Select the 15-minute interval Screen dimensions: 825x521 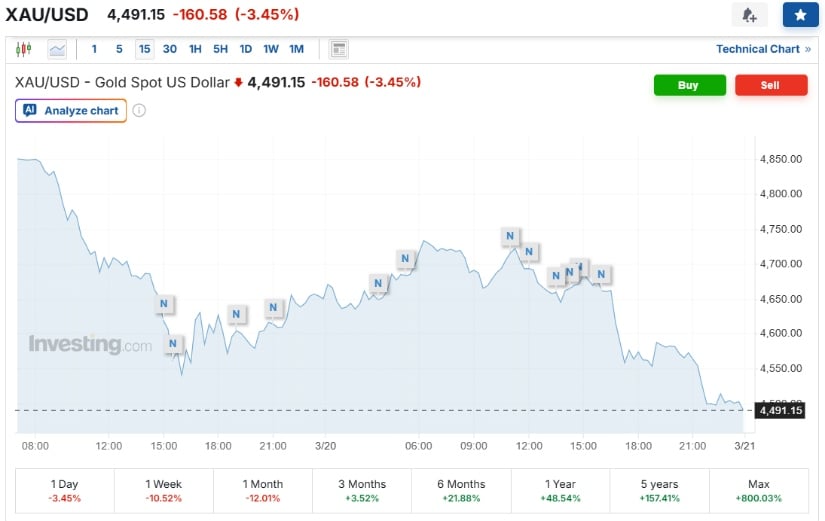(x=145, y=49)
